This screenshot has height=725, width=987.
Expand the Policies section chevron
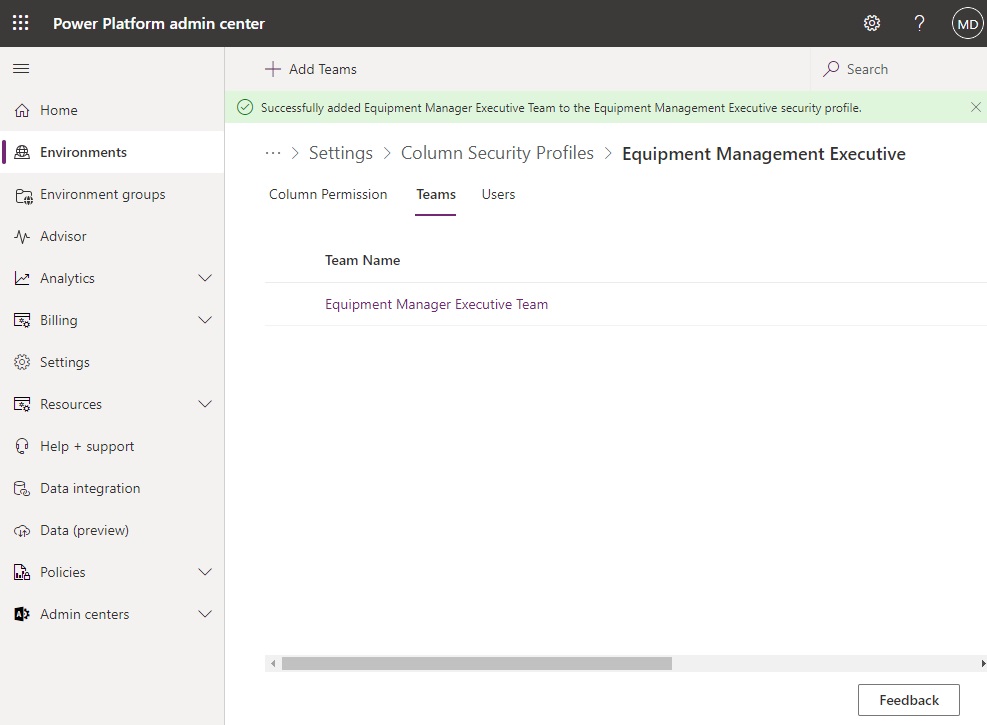tap(205, 572)
